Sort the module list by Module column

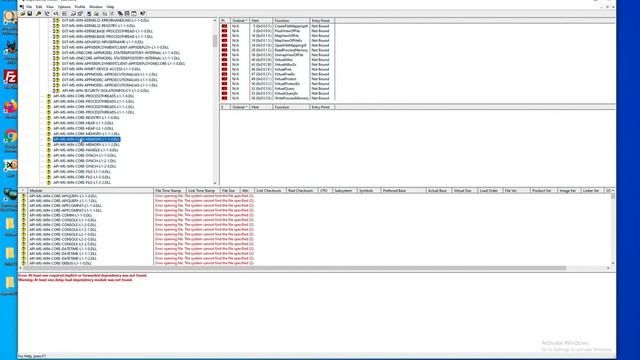(x=90, y=191)
